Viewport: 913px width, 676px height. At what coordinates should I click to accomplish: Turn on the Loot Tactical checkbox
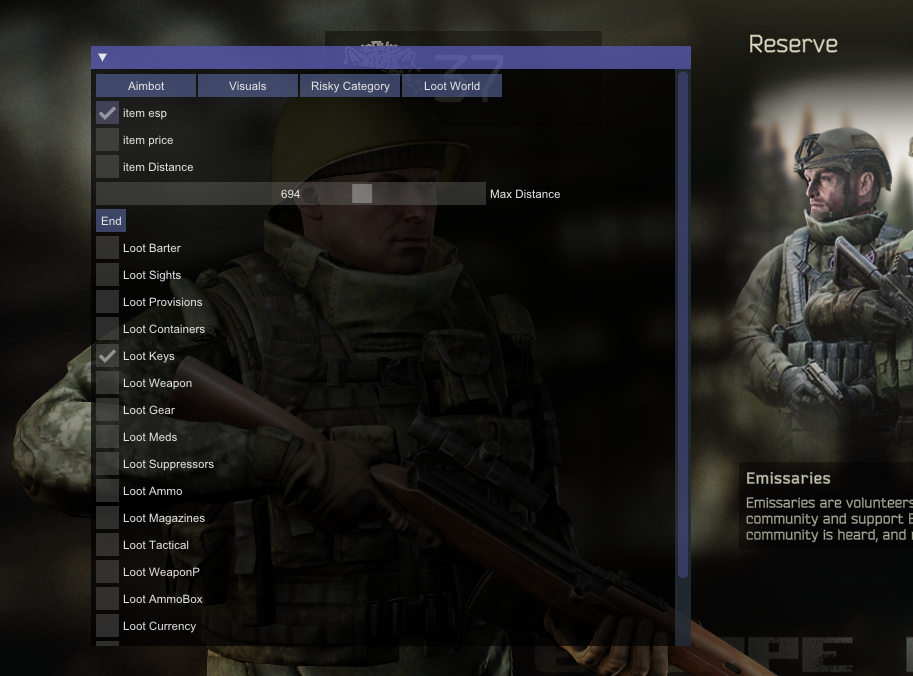(x=107, y=545)
